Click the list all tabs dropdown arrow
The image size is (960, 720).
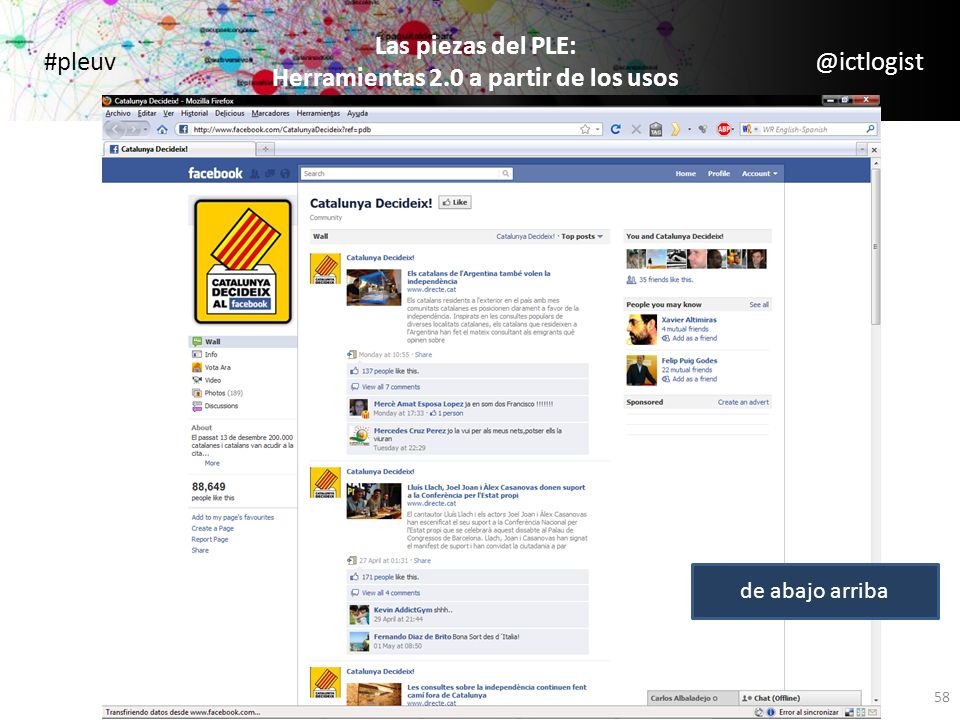tap(861, 149)
